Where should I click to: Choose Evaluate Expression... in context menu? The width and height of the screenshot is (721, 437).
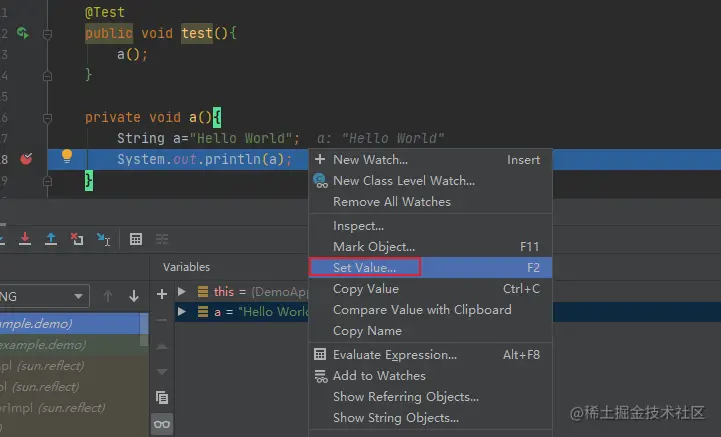pos(430,355)
